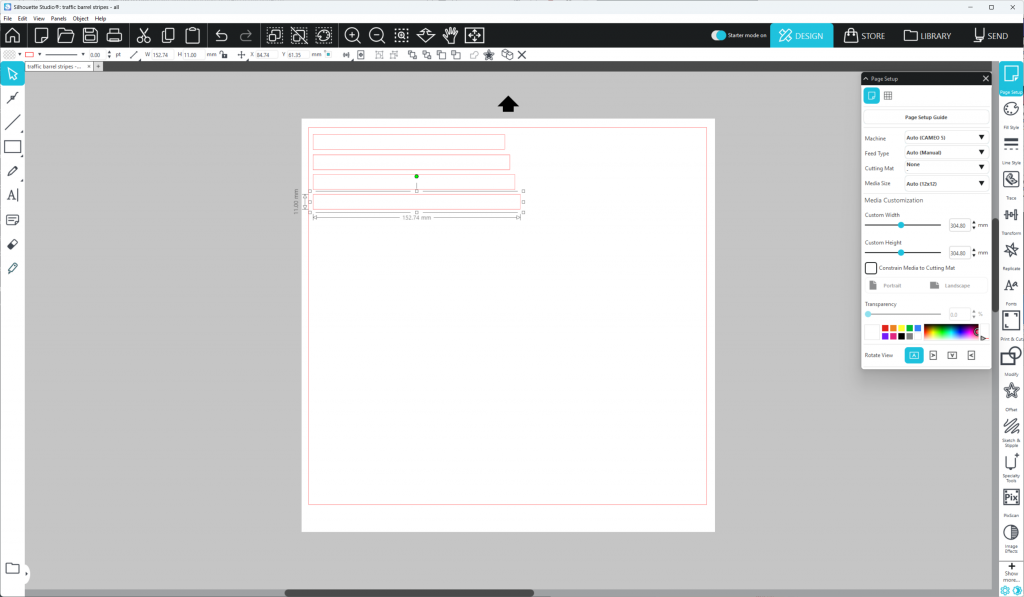Click the Home icon in toolbar

pos(12,35)
